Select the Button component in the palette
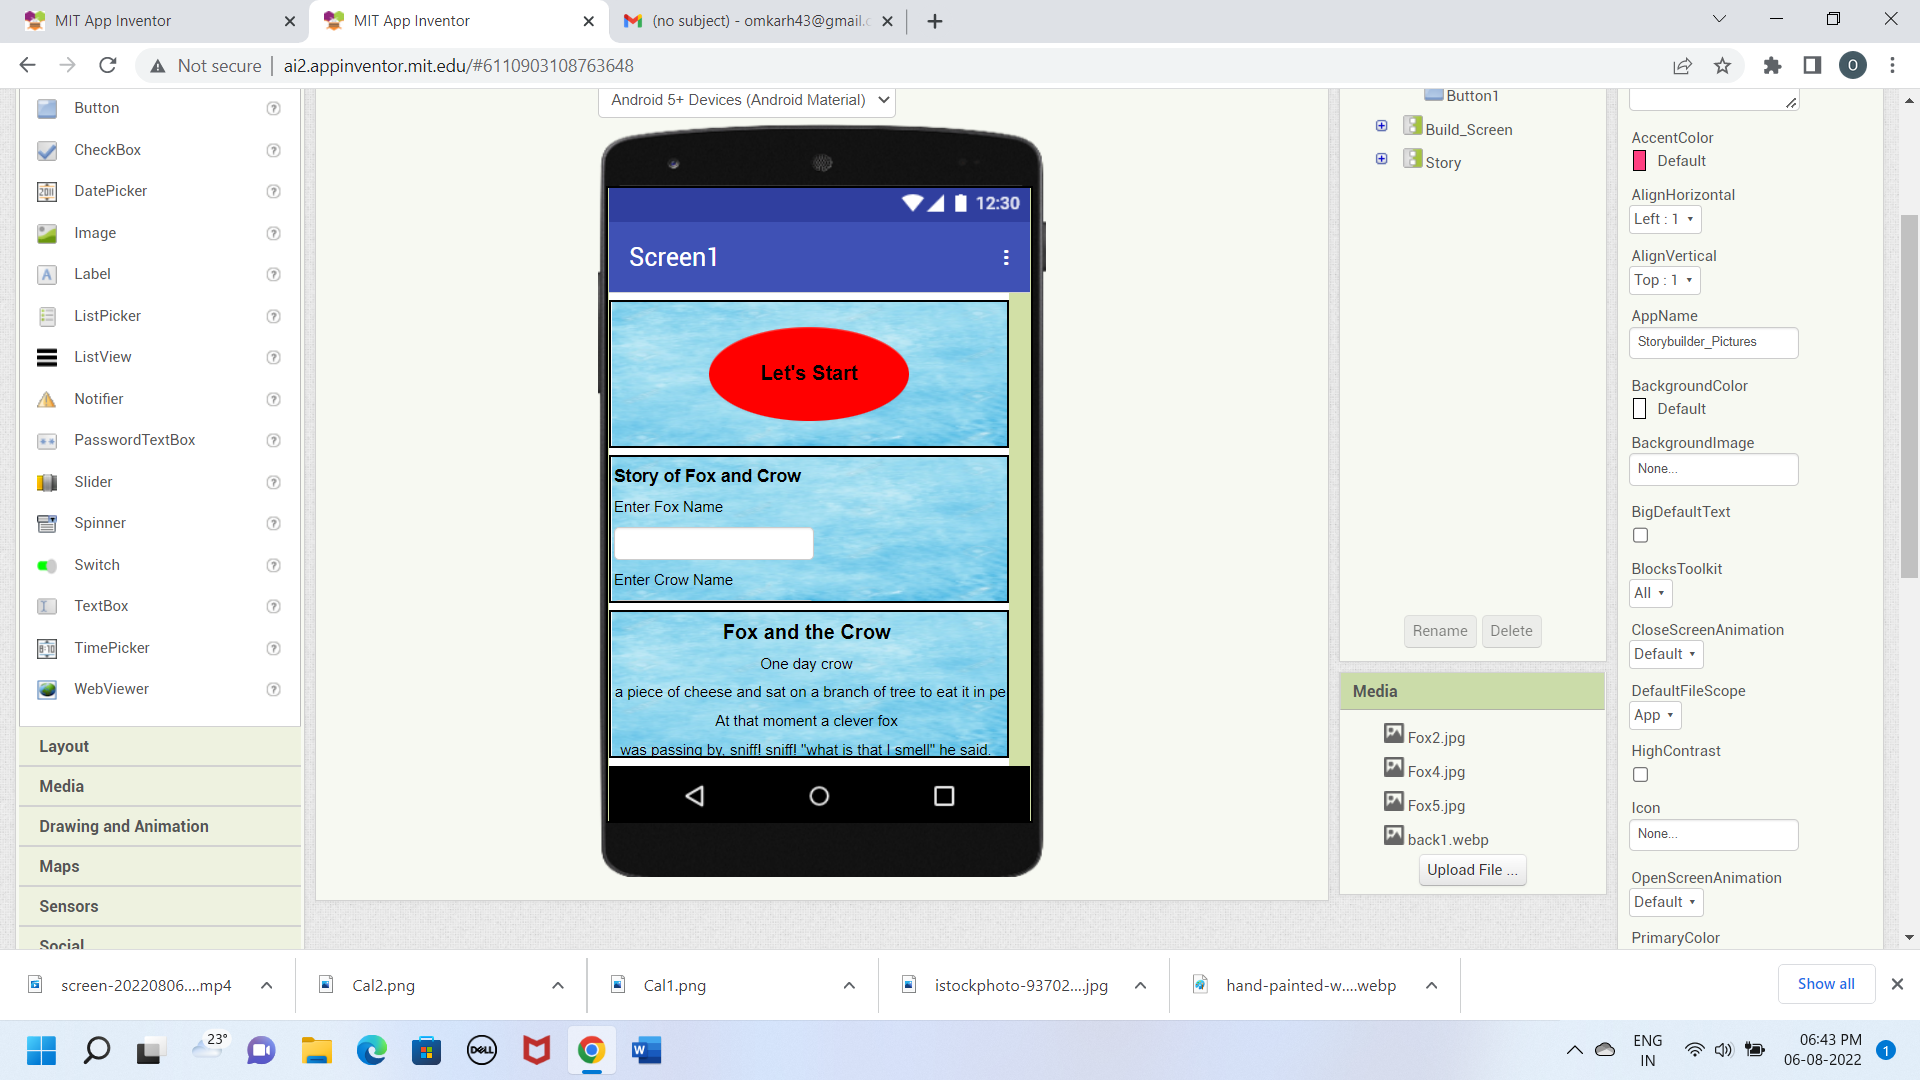Screen dimensions: 1920x1080 (97, 108)
